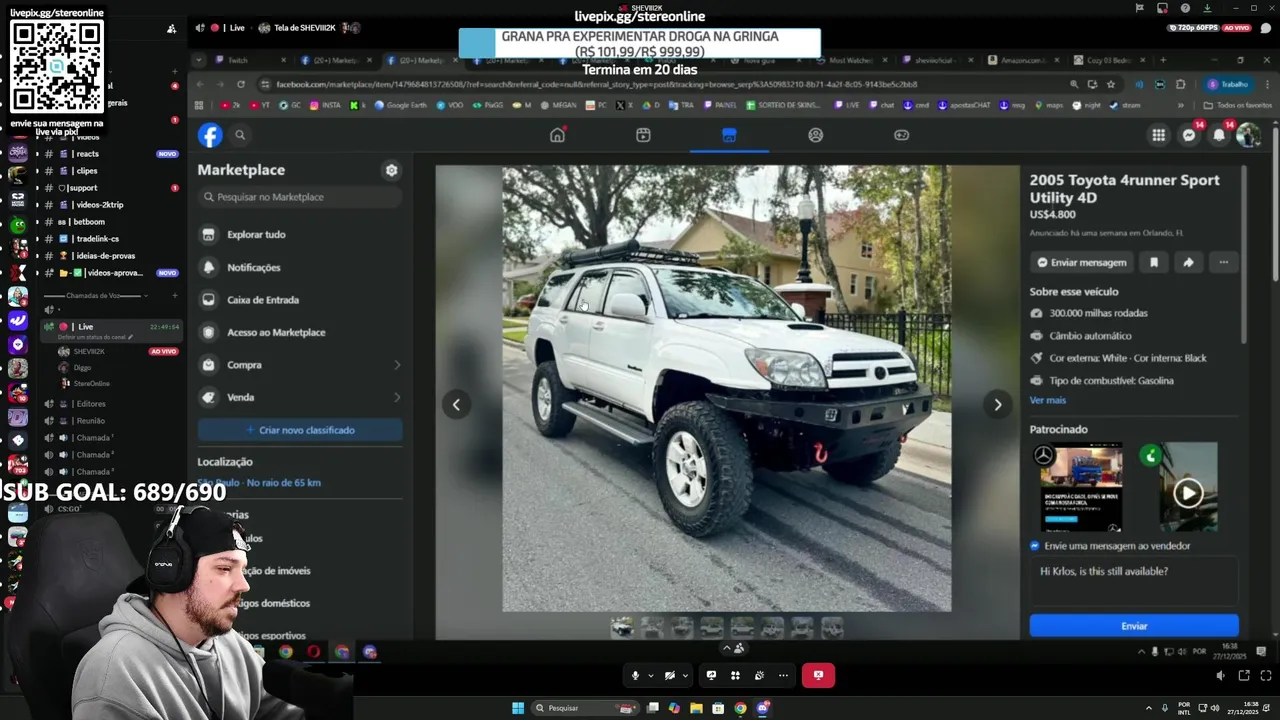Open the Facebook home logo
Viewport: 1280px width, 720px height.
(x=210, y=135)
